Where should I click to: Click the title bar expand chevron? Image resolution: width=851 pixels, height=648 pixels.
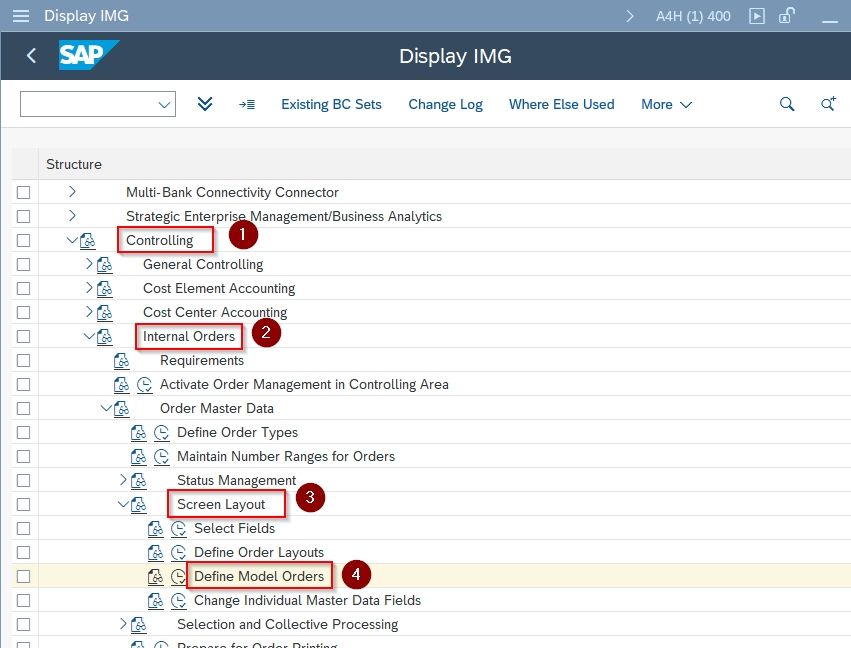coord(630,16)
